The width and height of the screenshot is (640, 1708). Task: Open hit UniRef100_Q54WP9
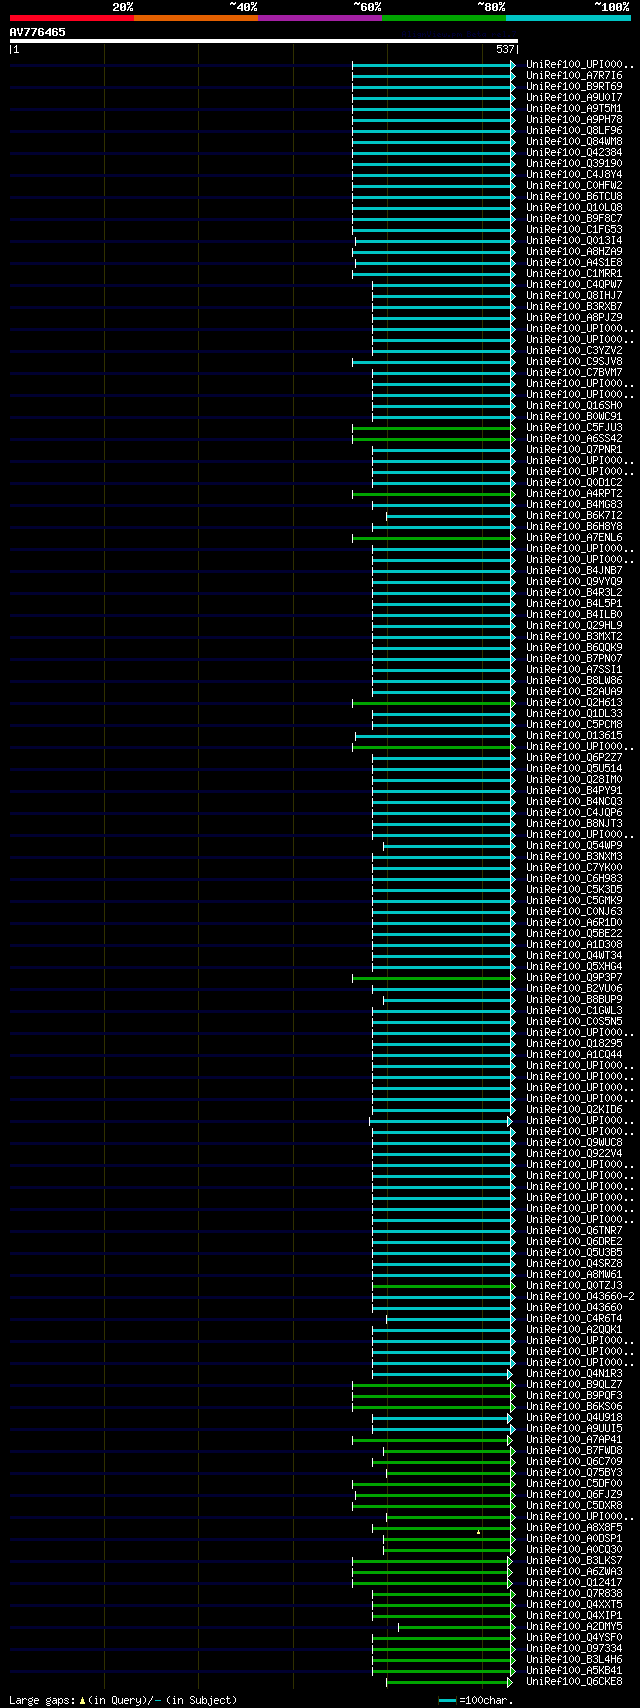[574, 845]
